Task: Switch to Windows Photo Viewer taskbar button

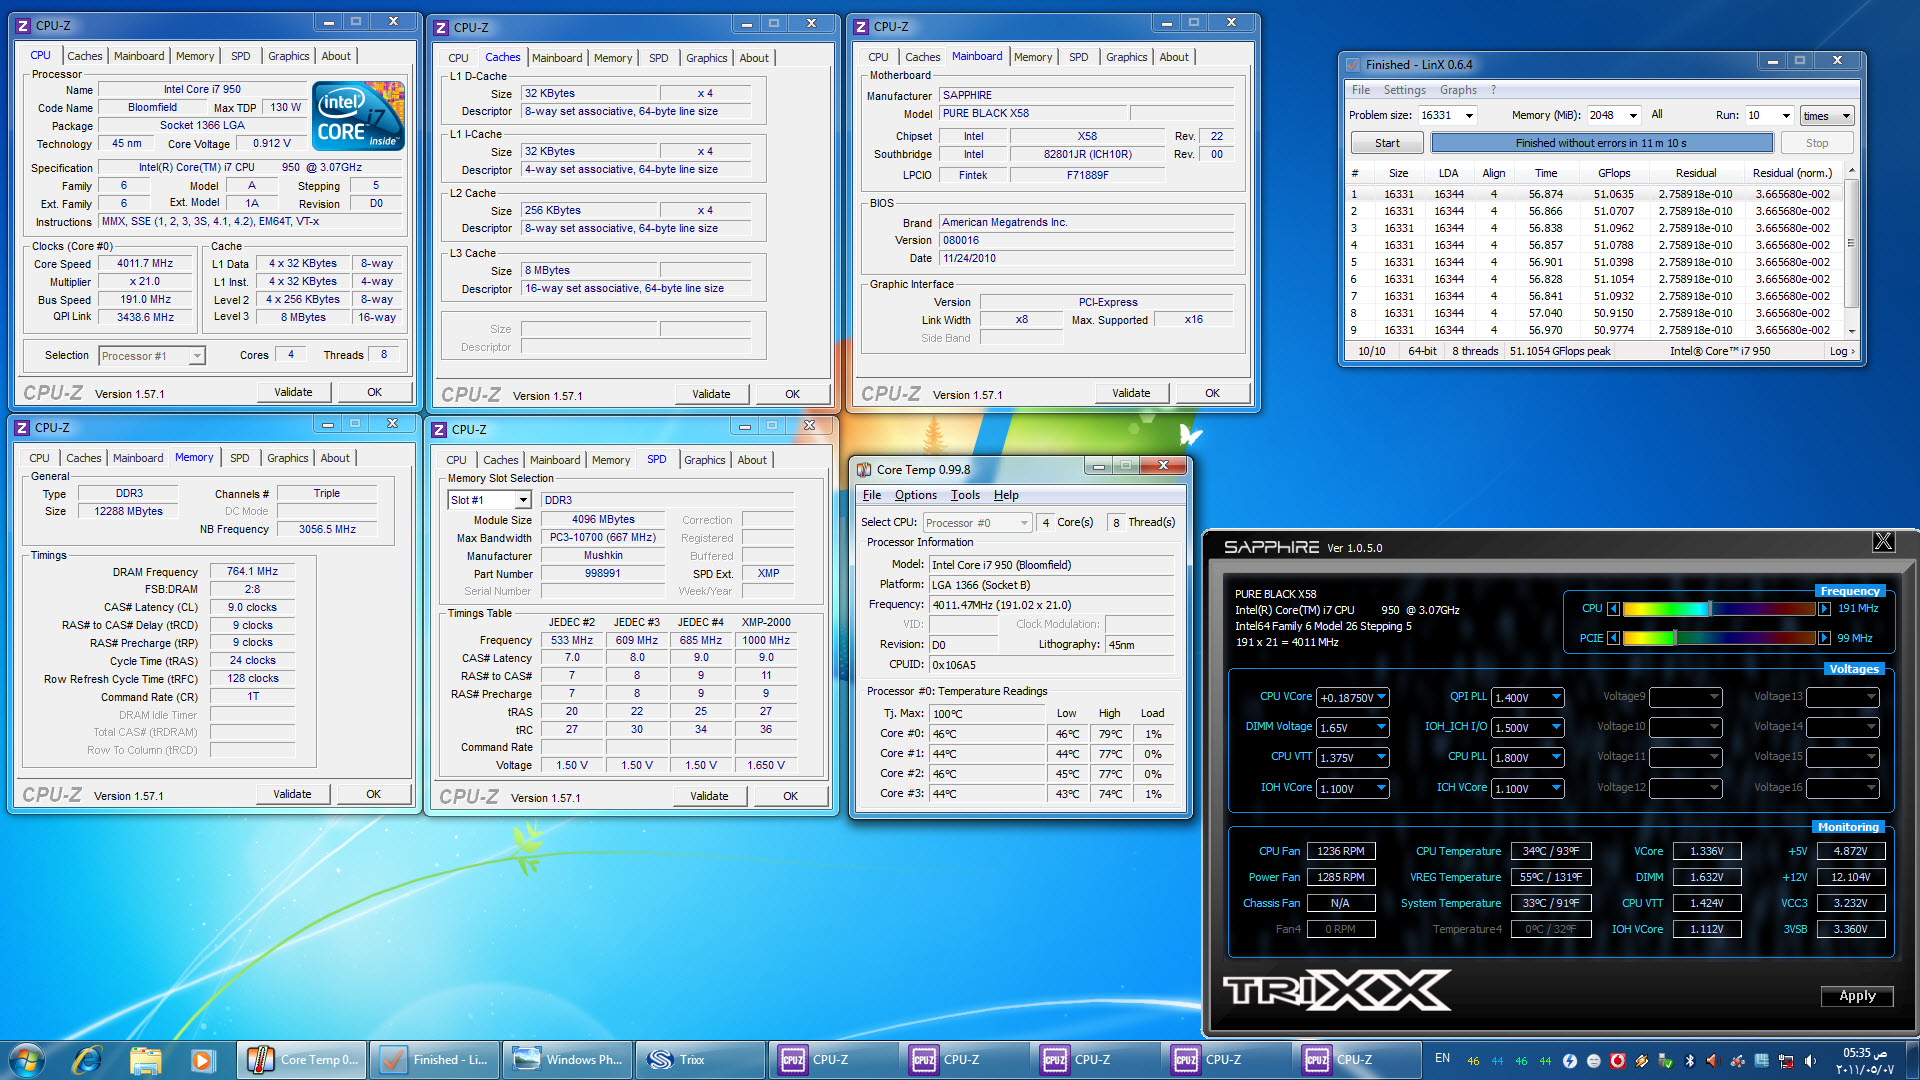Action: coord(566,1060)
